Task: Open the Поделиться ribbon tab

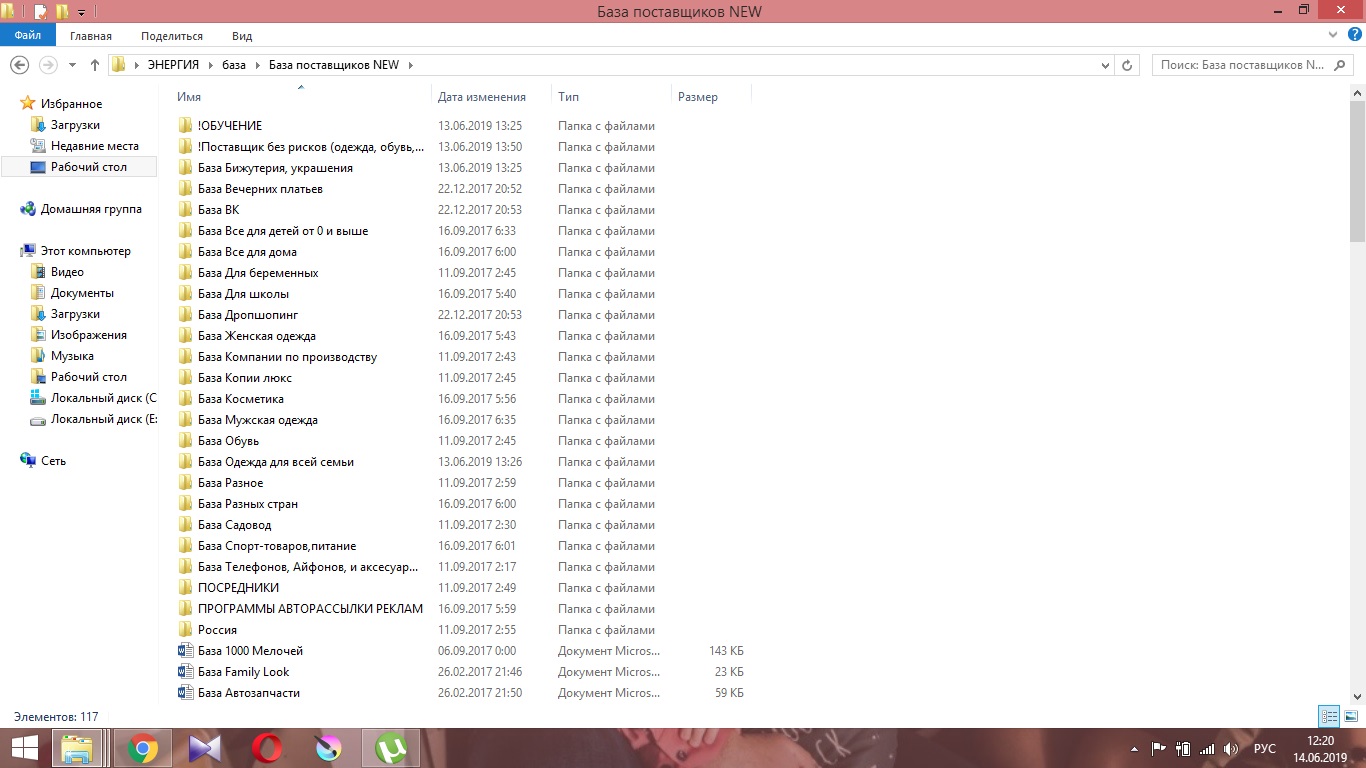Action: coord(172,36)
